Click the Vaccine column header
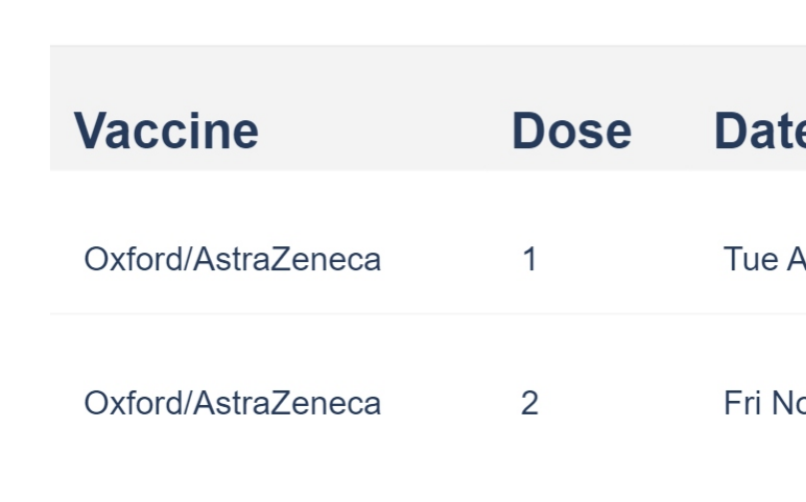Viewport: 806px width, 502px height. coord(166,131)
